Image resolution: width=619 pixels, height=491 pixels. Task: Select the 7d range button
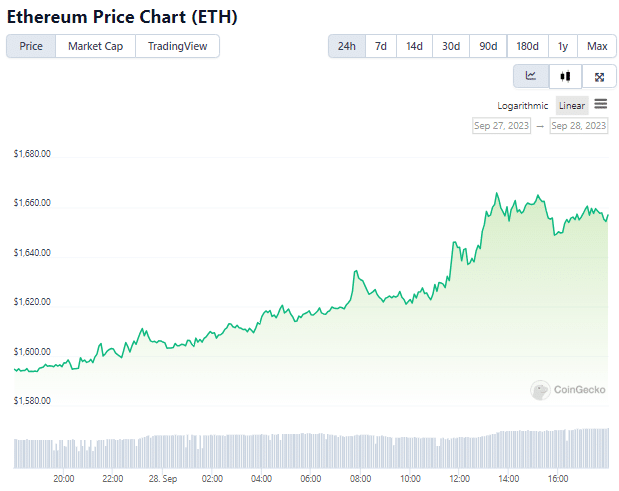point(381,47)
